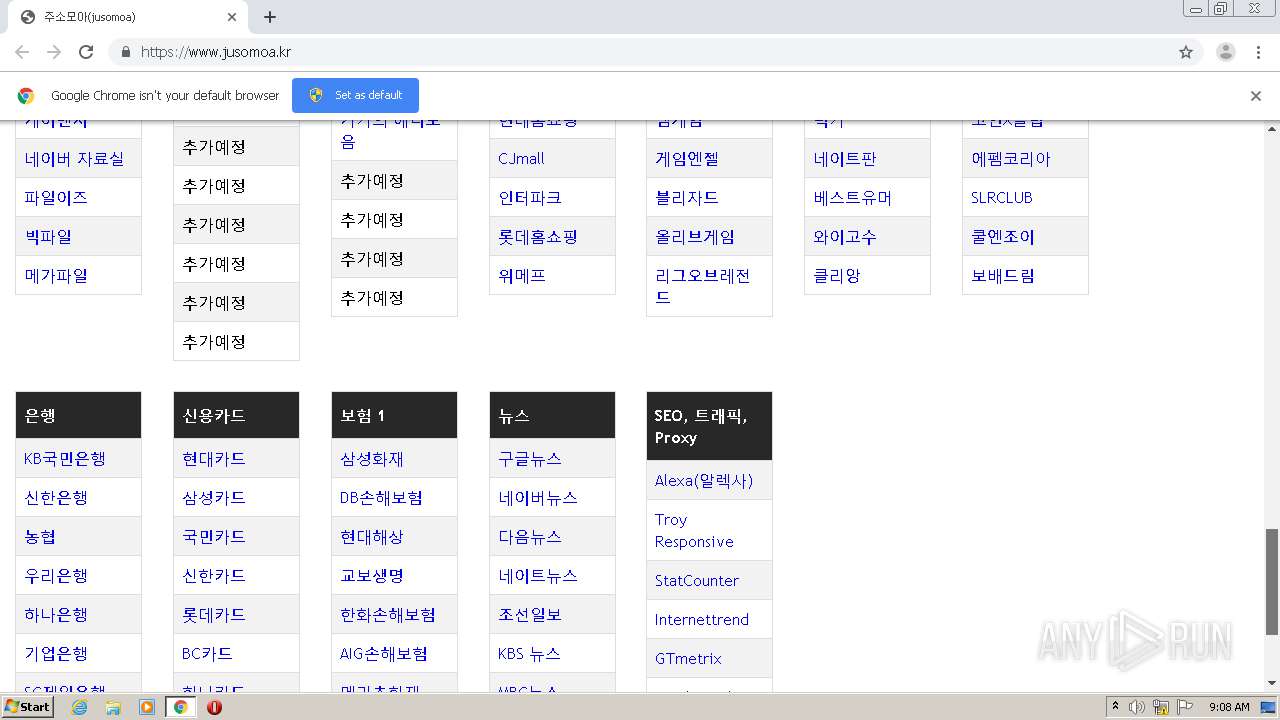
Task: Show hidden system tray icons
Action: click(x=1115, y=707)
